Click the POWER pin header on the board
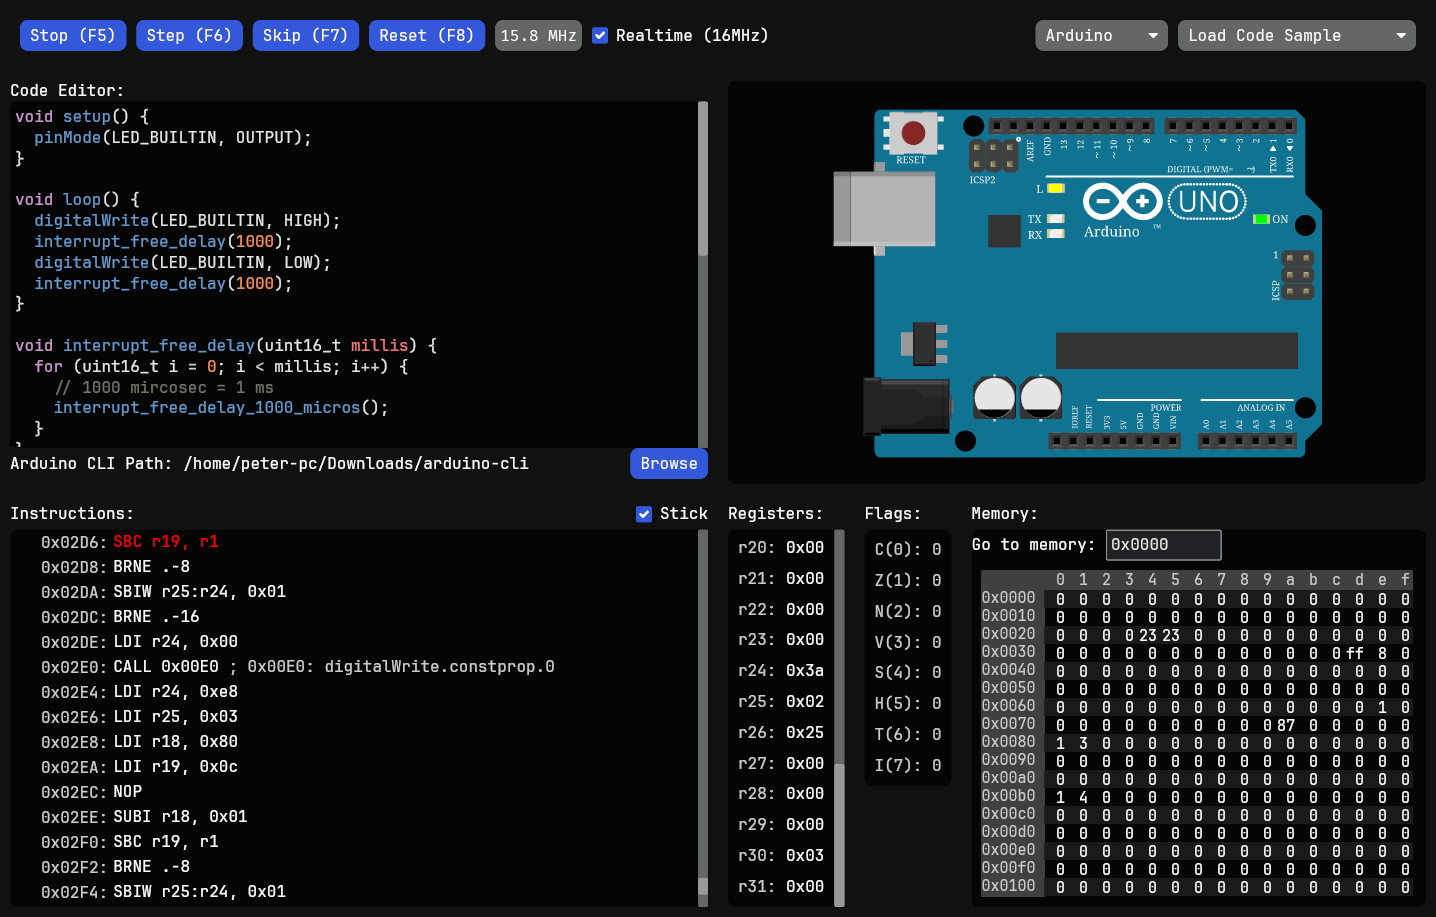Image resolution: width=1436 pixels, height=917 pixels. coord(1115,441)
